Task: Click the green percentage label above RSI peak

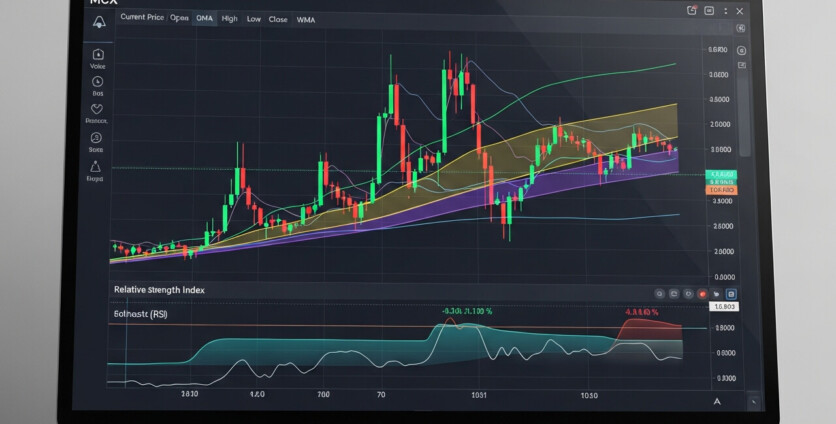Action: [467, 311]
